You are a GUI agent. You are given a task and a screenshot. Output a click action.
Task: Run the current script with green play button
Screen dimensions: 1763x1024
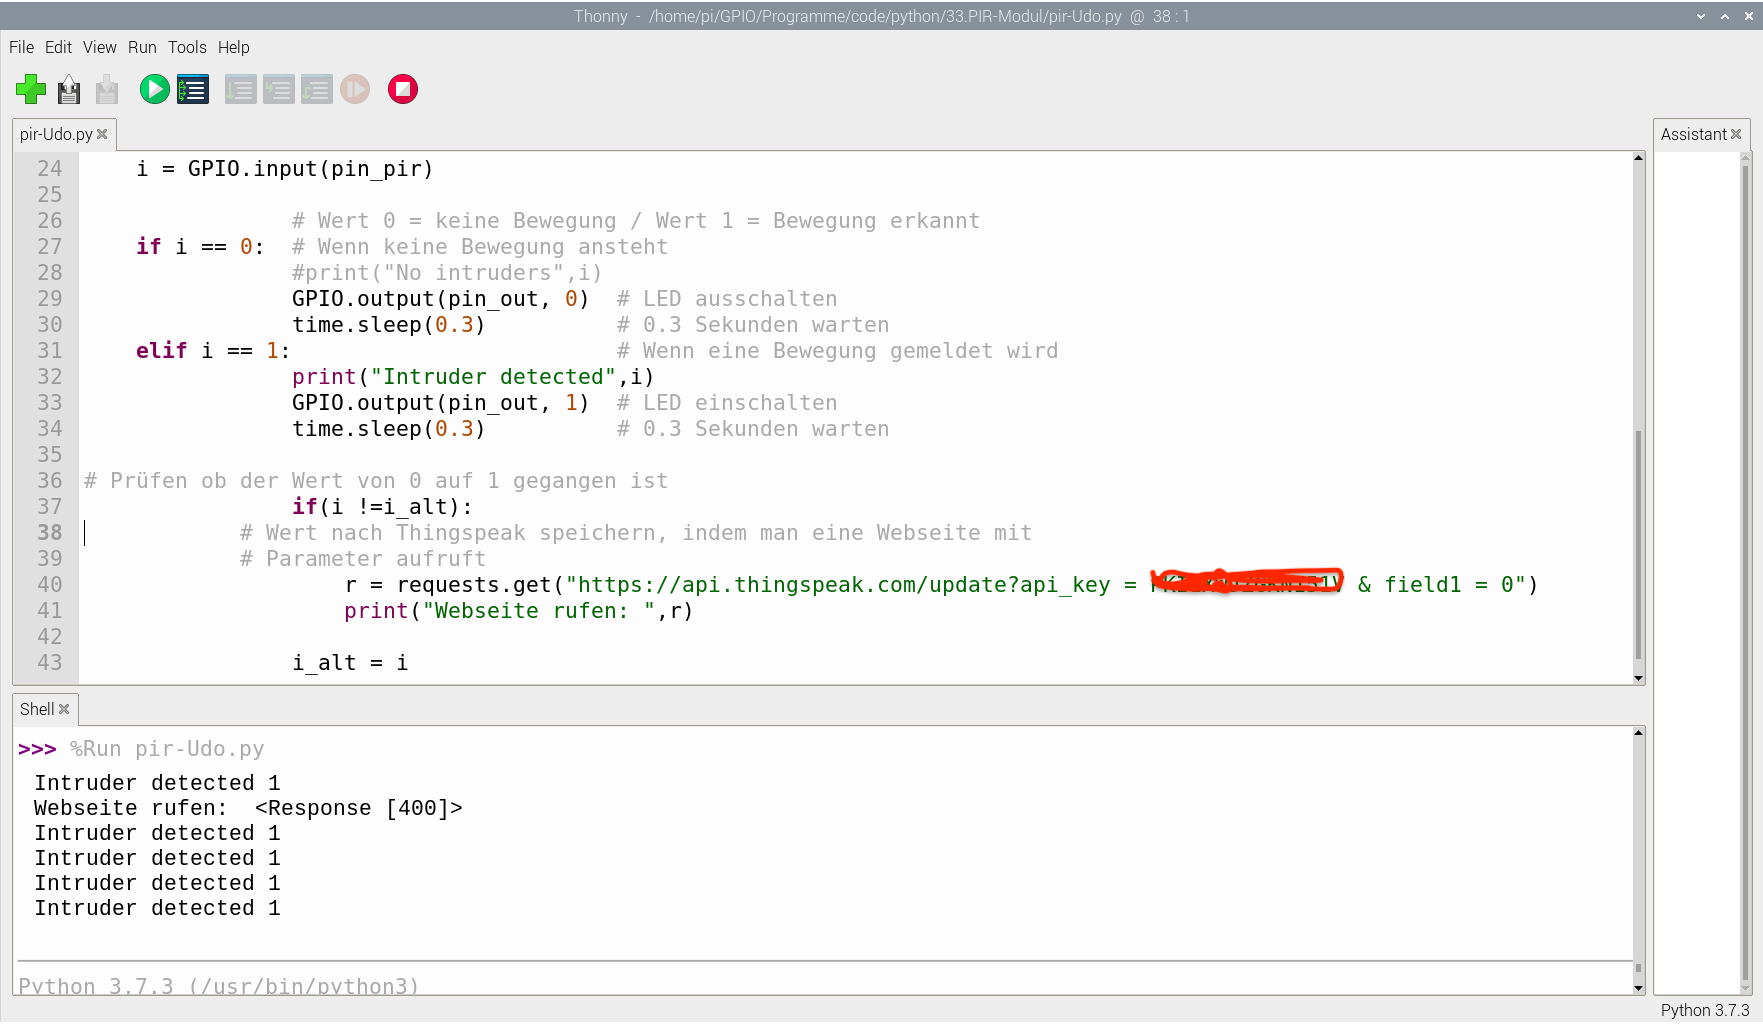click(x=154, y=90)
